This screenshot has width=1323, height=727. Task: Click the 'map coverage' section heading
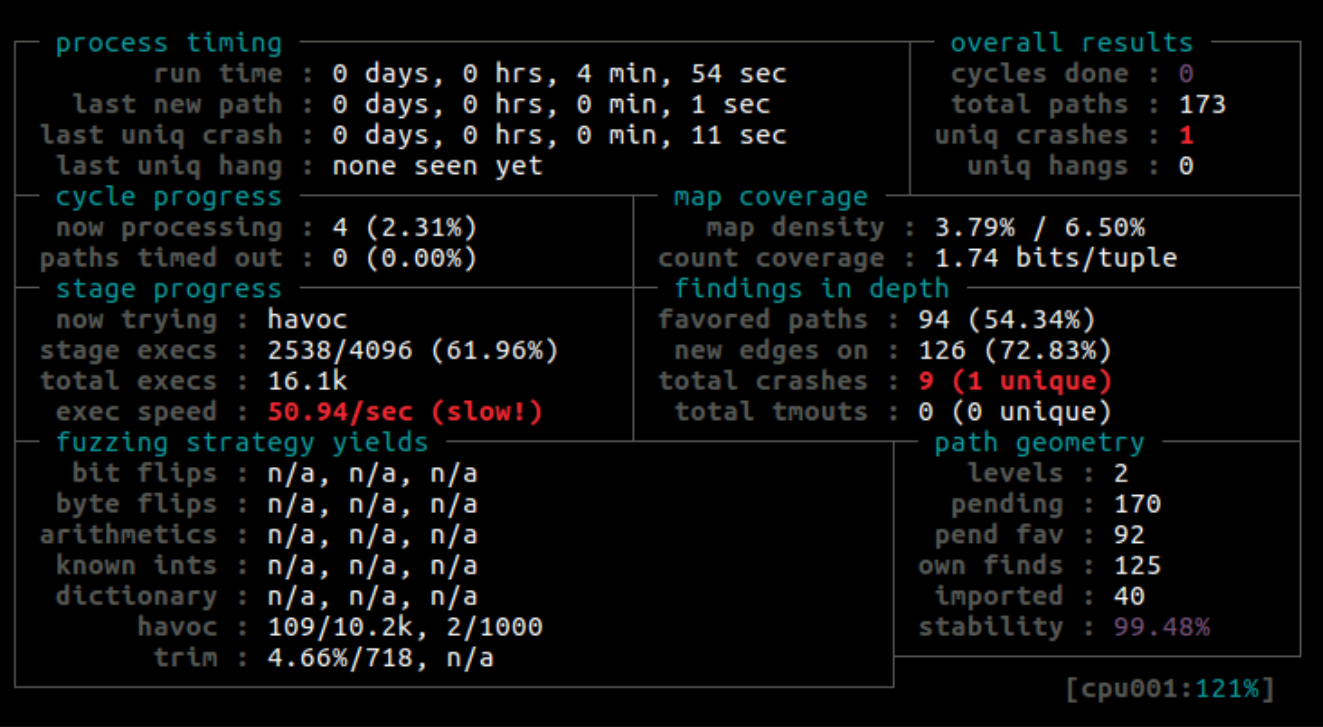[770, 197]
